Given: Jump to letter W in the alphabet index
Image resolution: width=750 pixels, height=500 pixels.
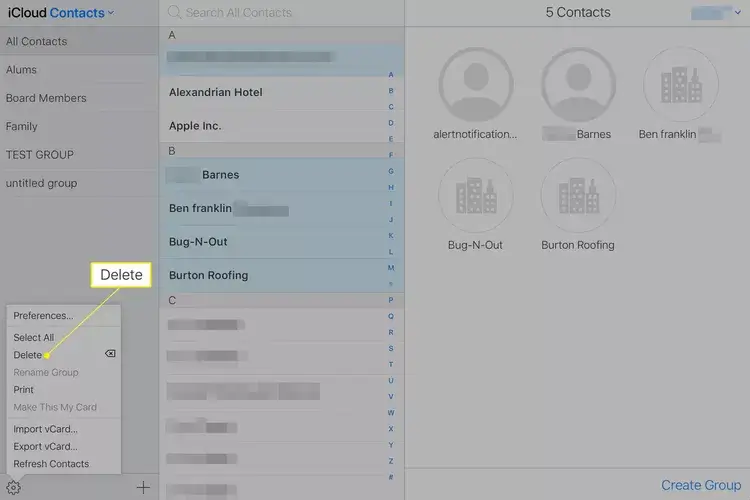Looking at the screenshot, I should click(x=391, y=412).
